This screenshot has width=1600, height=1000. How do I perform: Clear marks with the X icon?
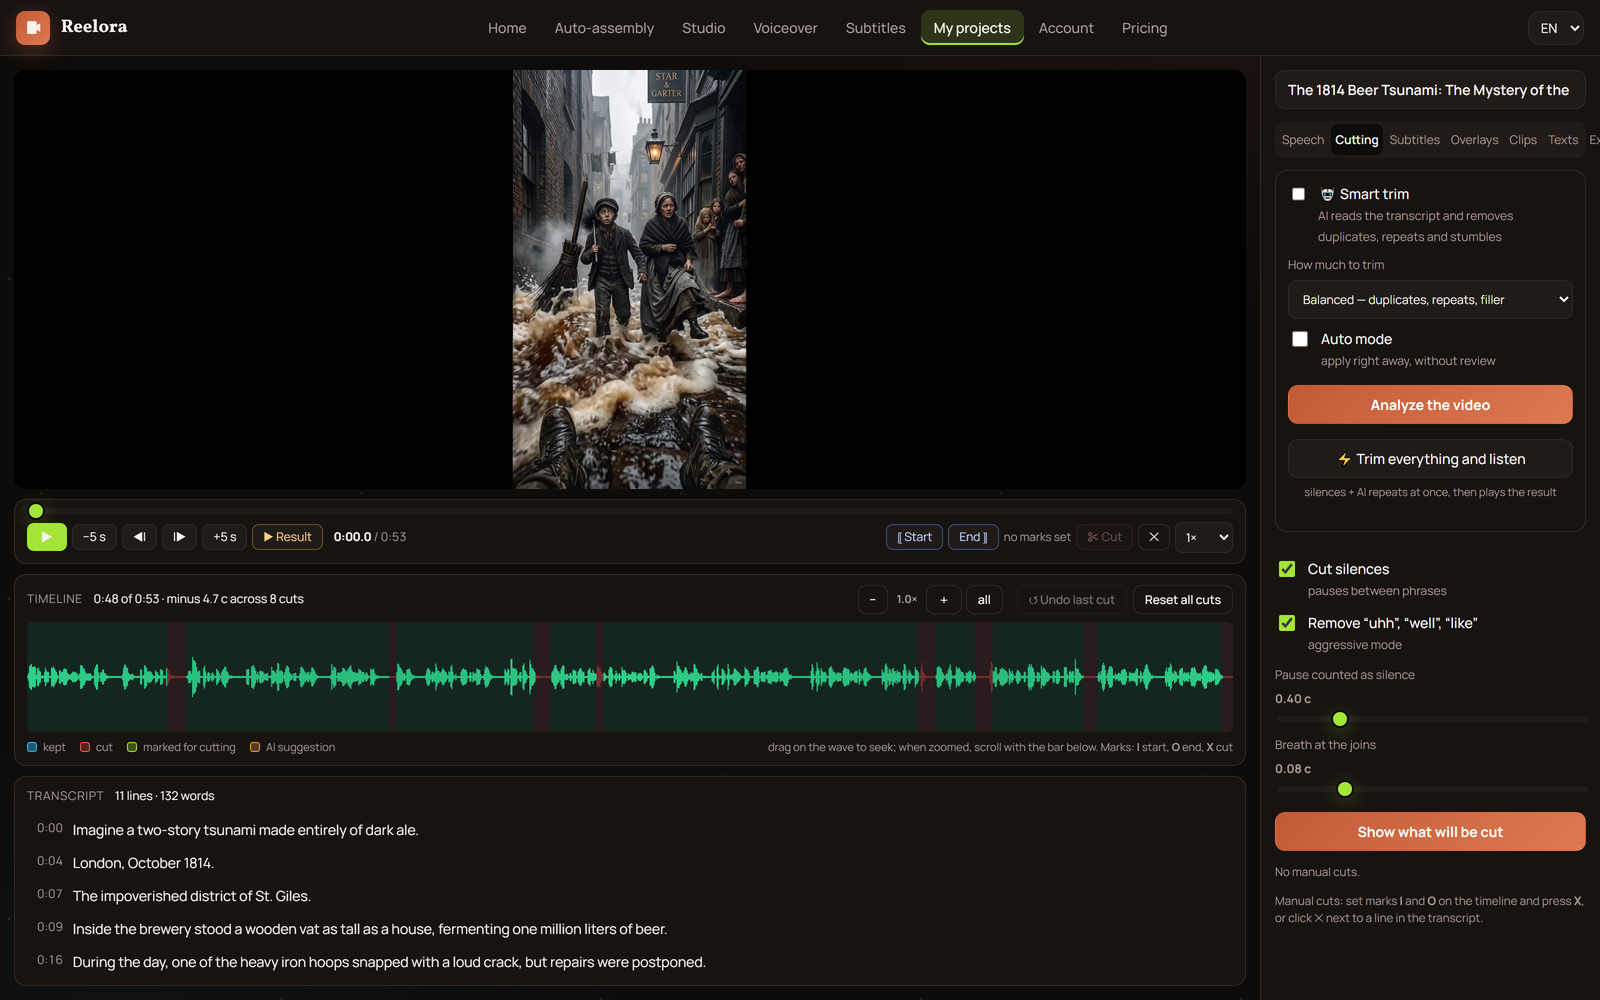click(1154, 537)
